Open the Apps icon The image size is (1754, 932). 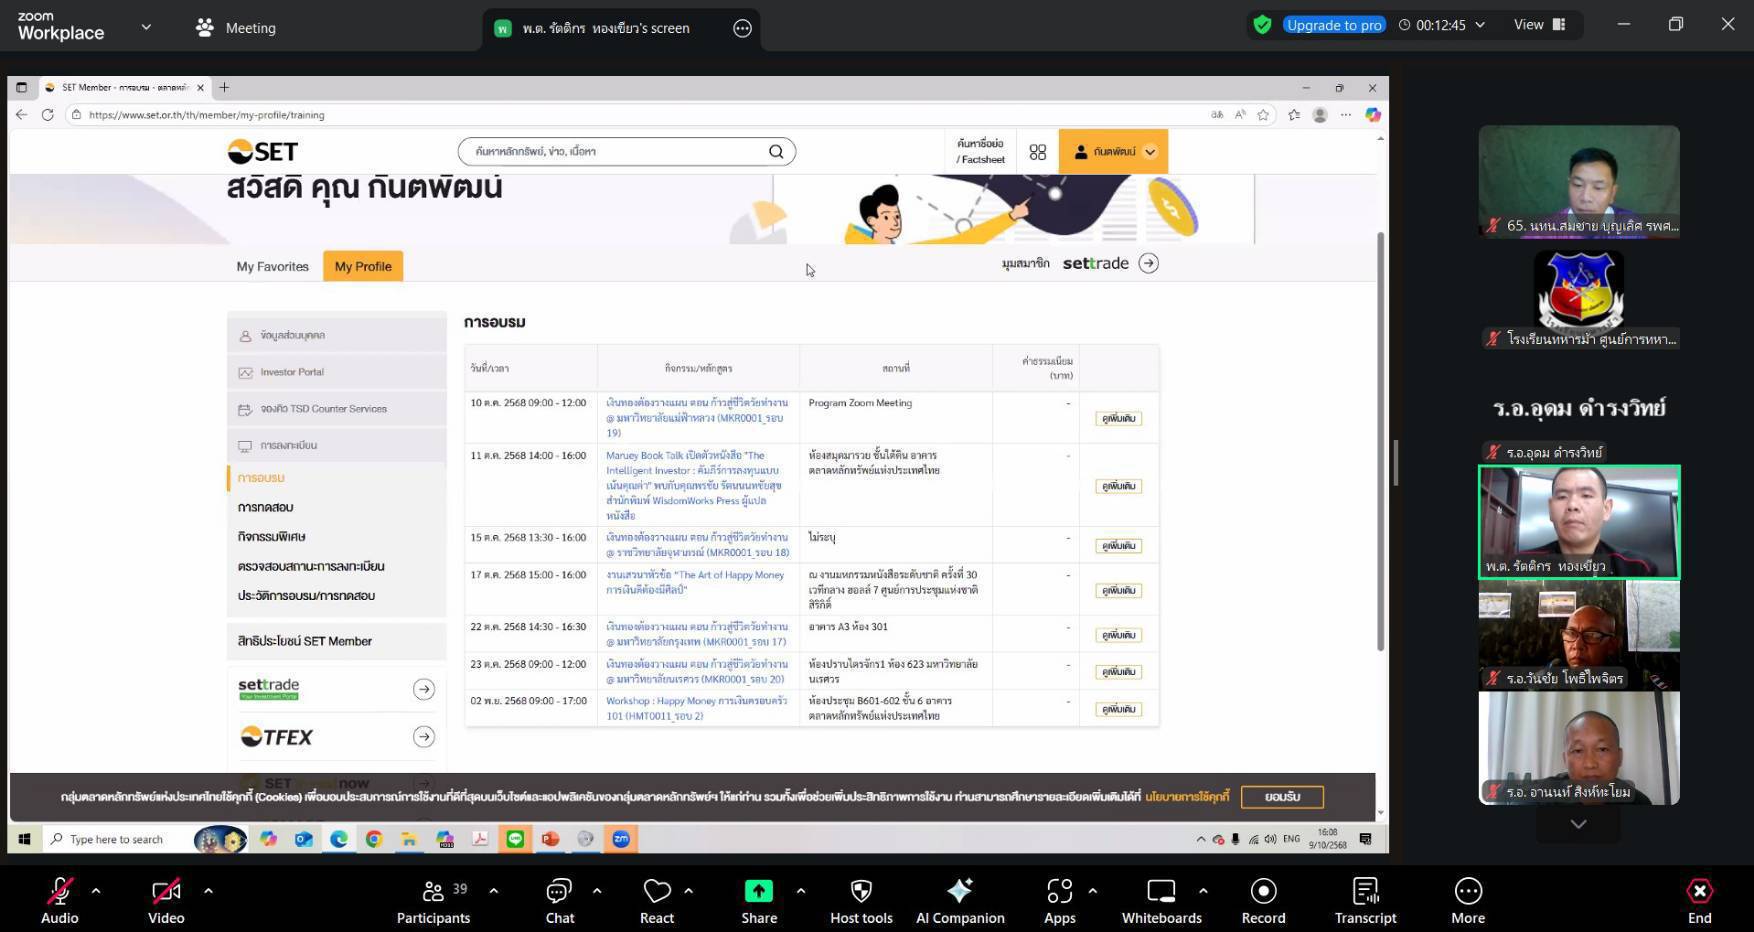point(1059,891)
